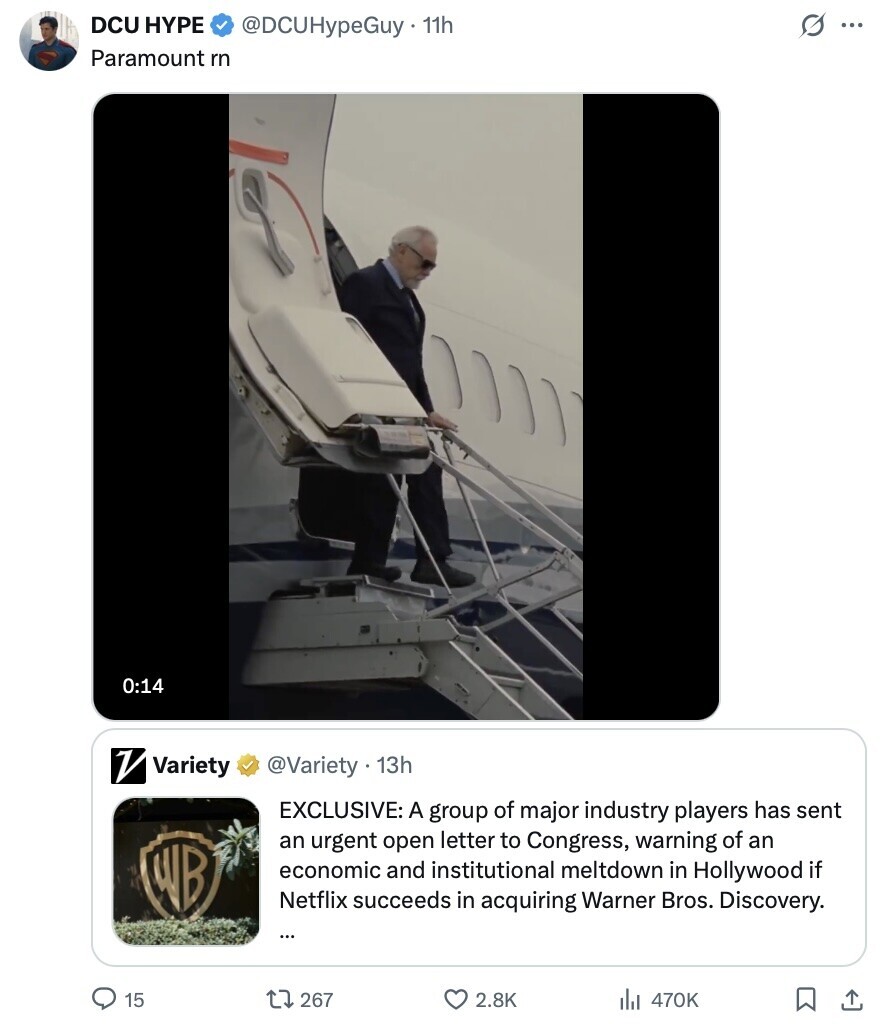Like the post with the heart icon
Viewport: 886px width, 1024px height.
[x=456, y=999]
